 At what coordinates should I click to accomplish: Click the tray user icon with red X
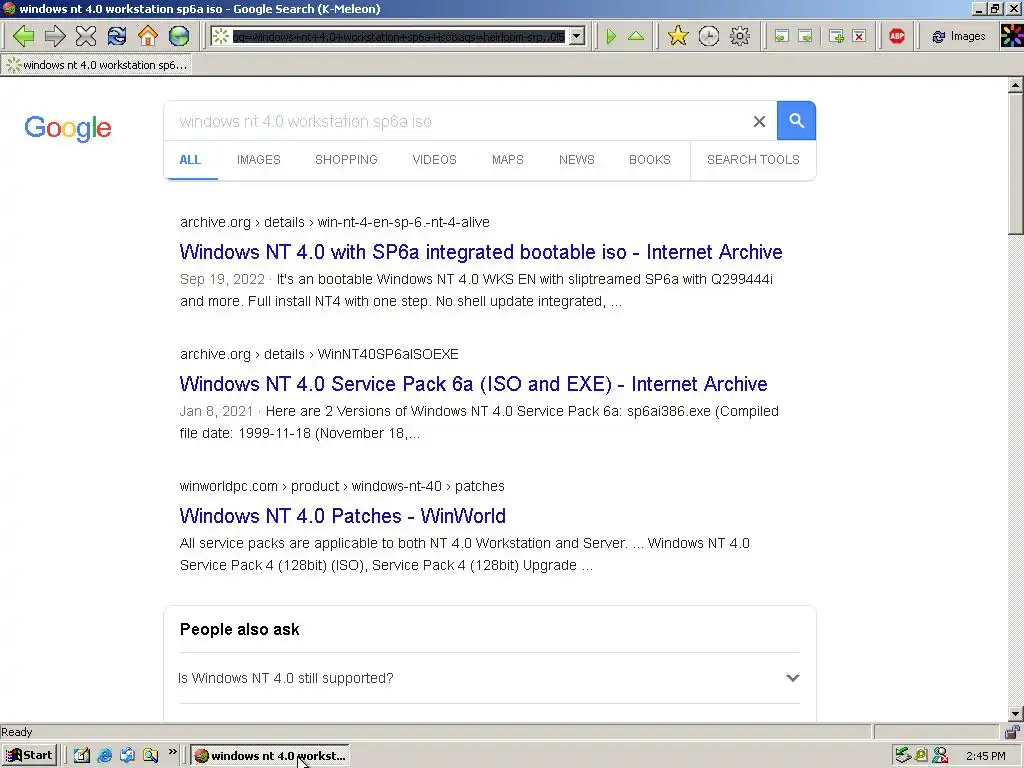pyautogui.click(x=940, y=756)
